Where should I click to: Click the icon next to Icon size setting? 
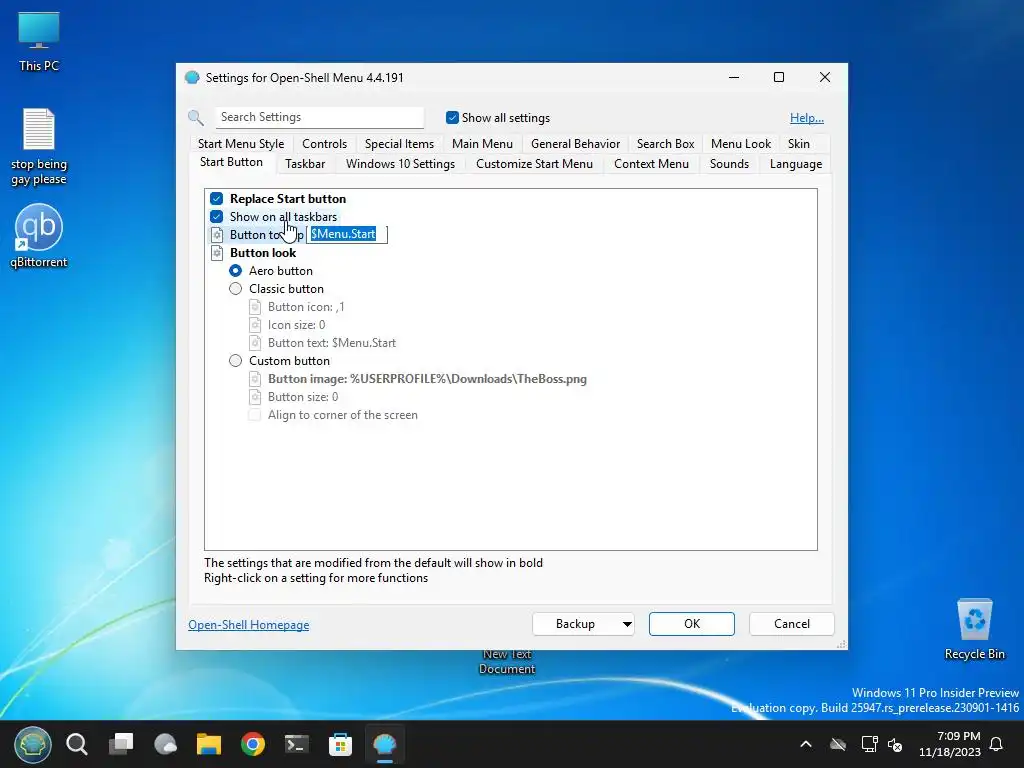[255, 325]
